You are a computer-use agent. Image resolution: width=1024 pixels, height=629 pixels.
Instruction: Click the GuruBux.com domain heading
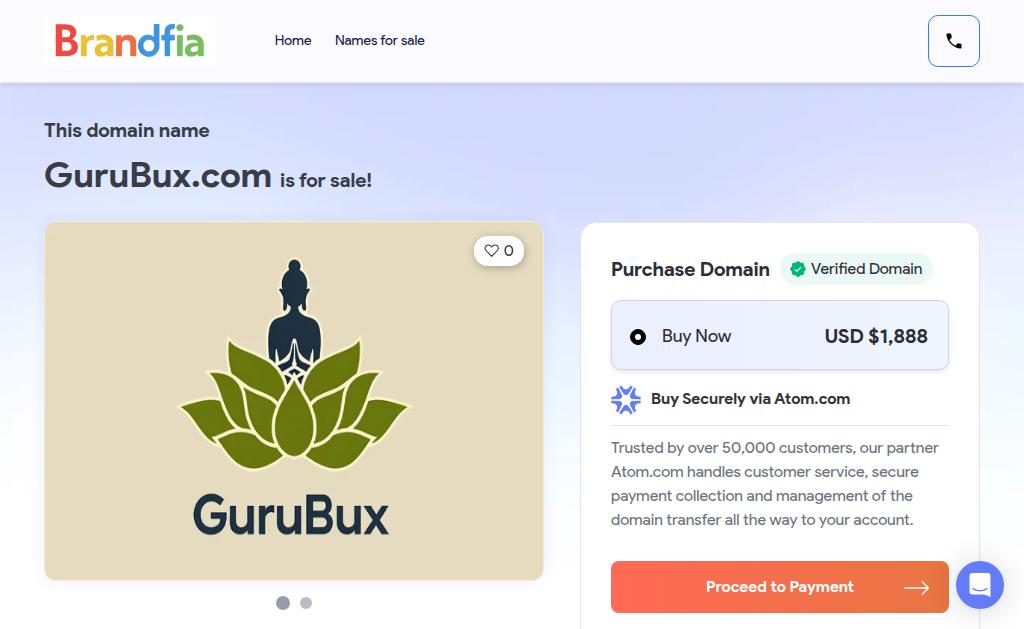click(158, 176)
